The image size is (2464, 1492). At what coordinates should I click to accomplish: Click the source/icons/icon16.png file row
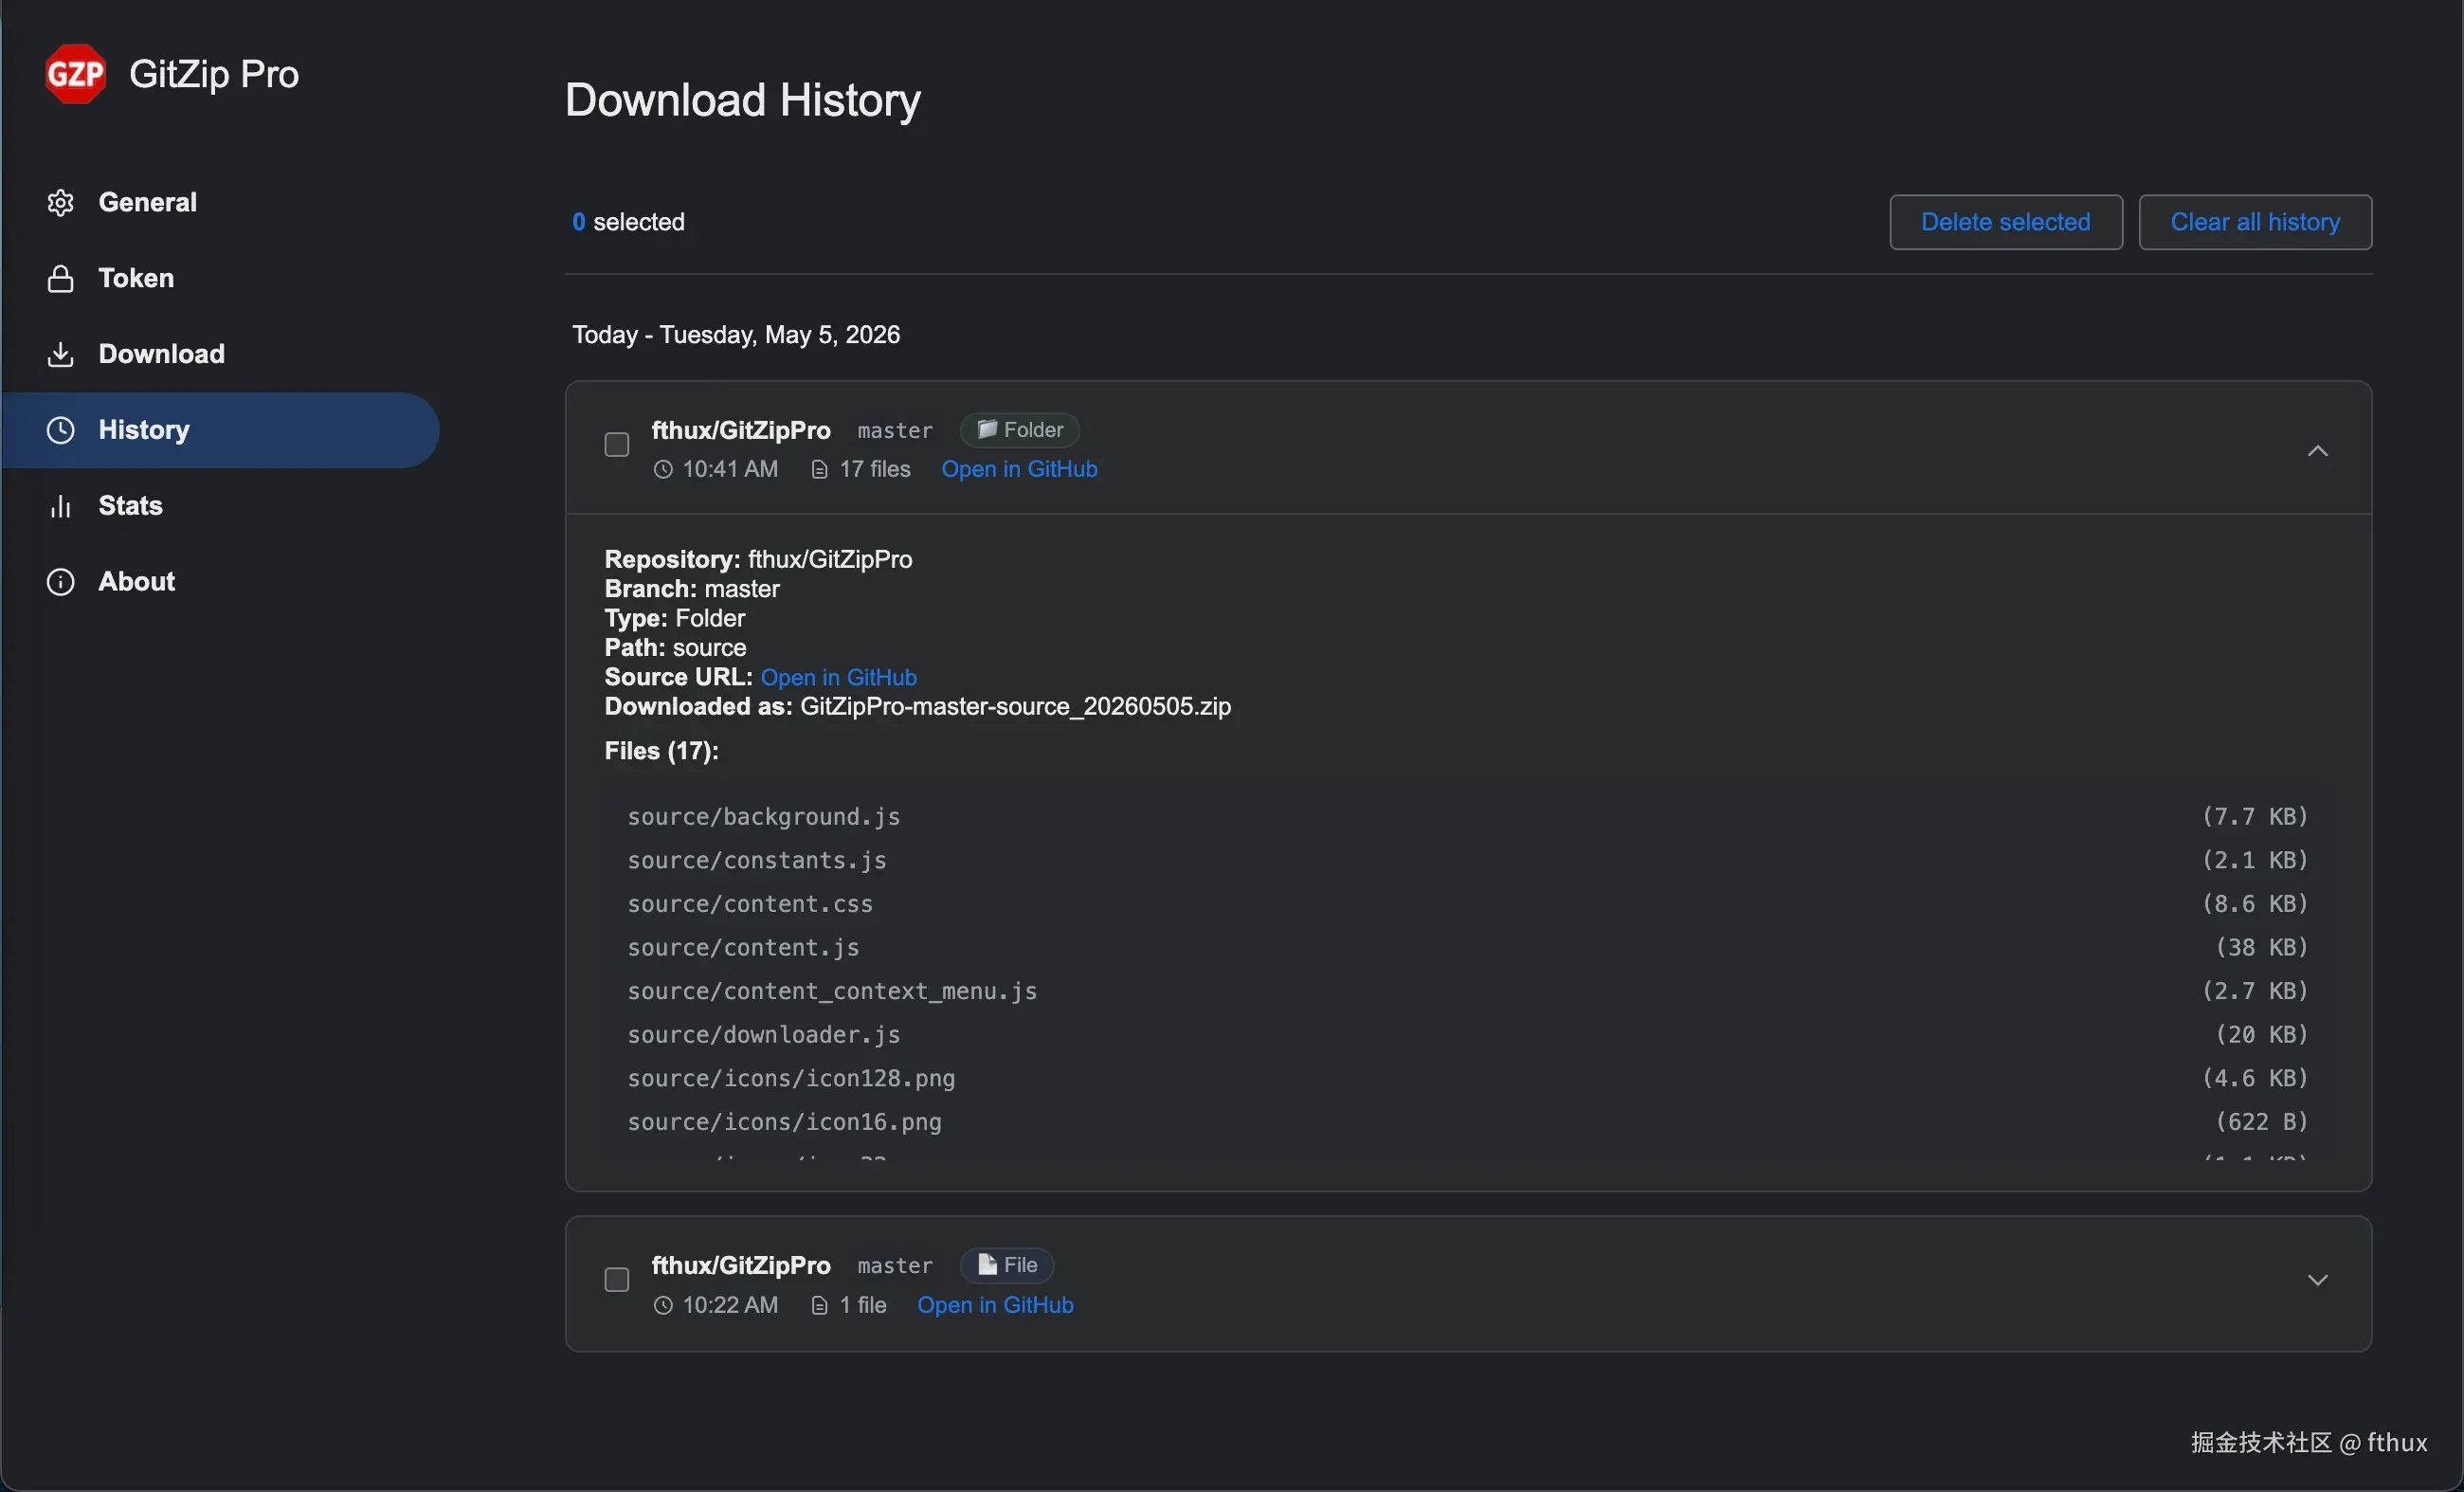tap(1467, 1122)
